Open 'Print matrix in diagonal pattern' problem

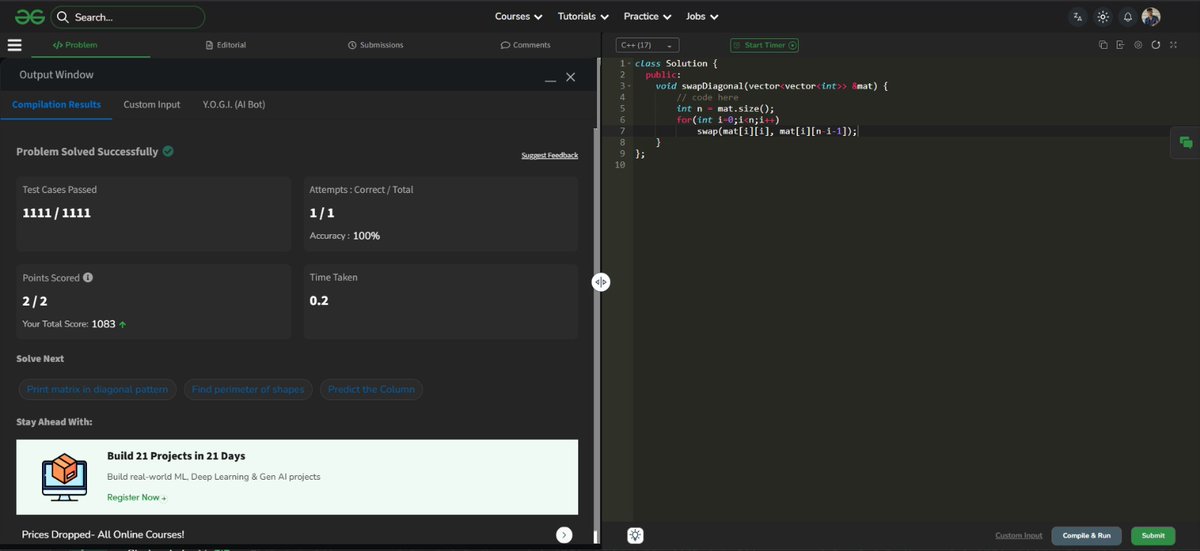coord(98,389)
